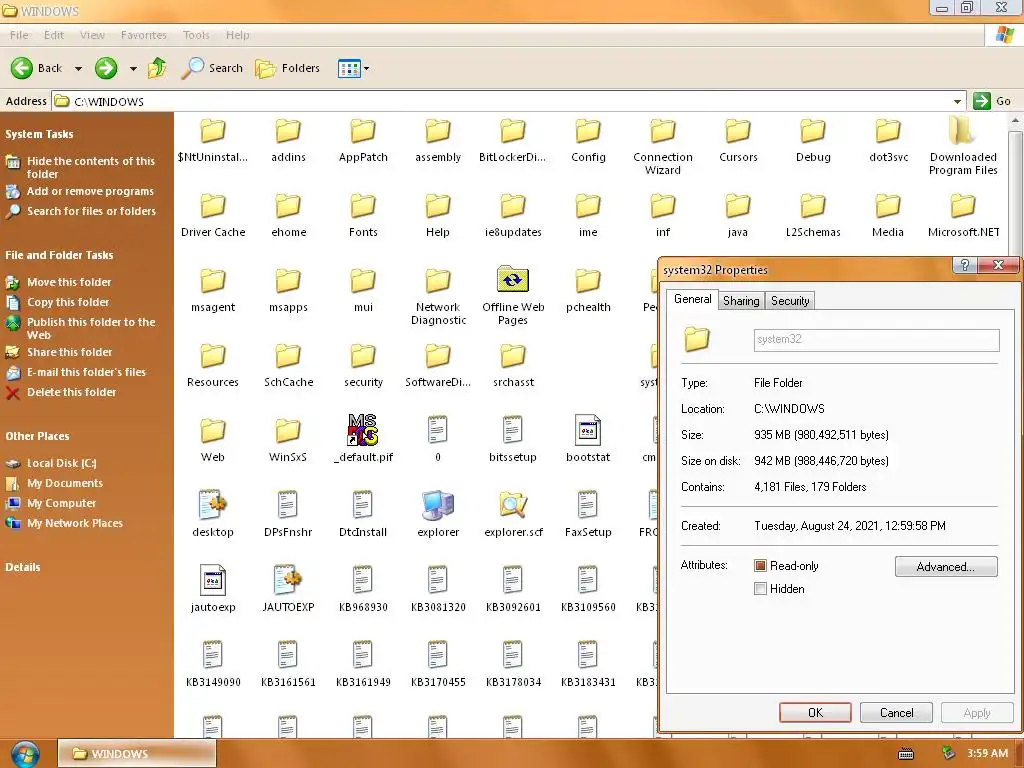1024x768 pixels.
Task: Toggle the Read-only attribute checkbox
Action: pyautogui.click(x=760, y=566)
